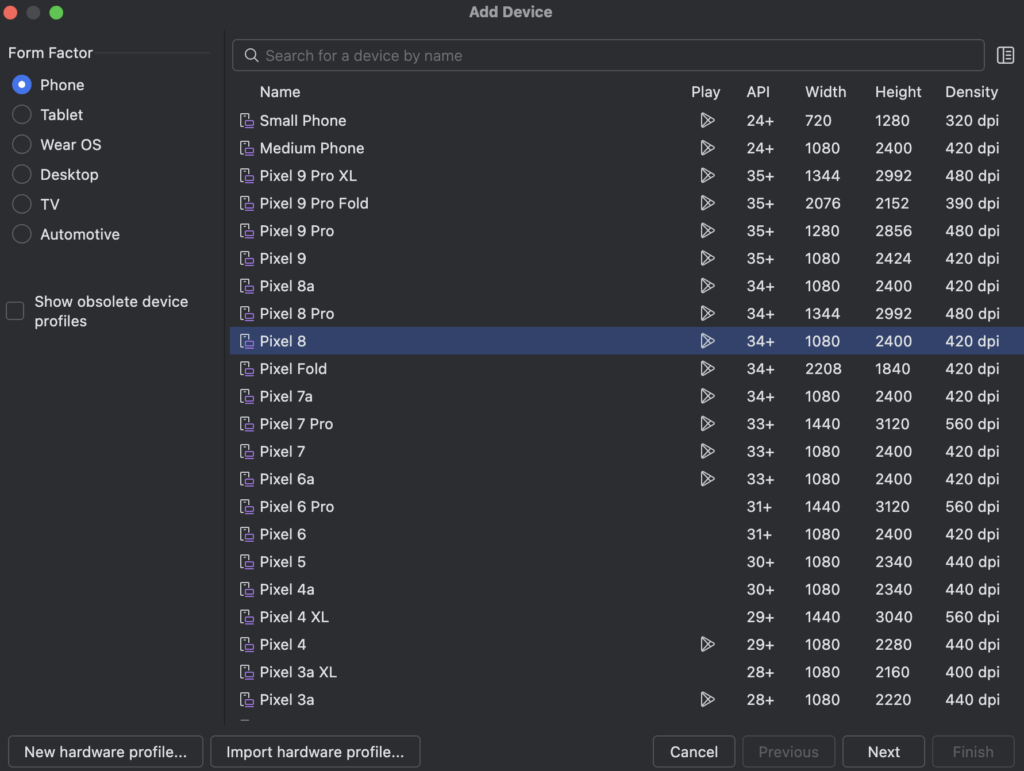
Task: Select the Pixel 9 Pro Fold name
Action: (x=314, y=203)
